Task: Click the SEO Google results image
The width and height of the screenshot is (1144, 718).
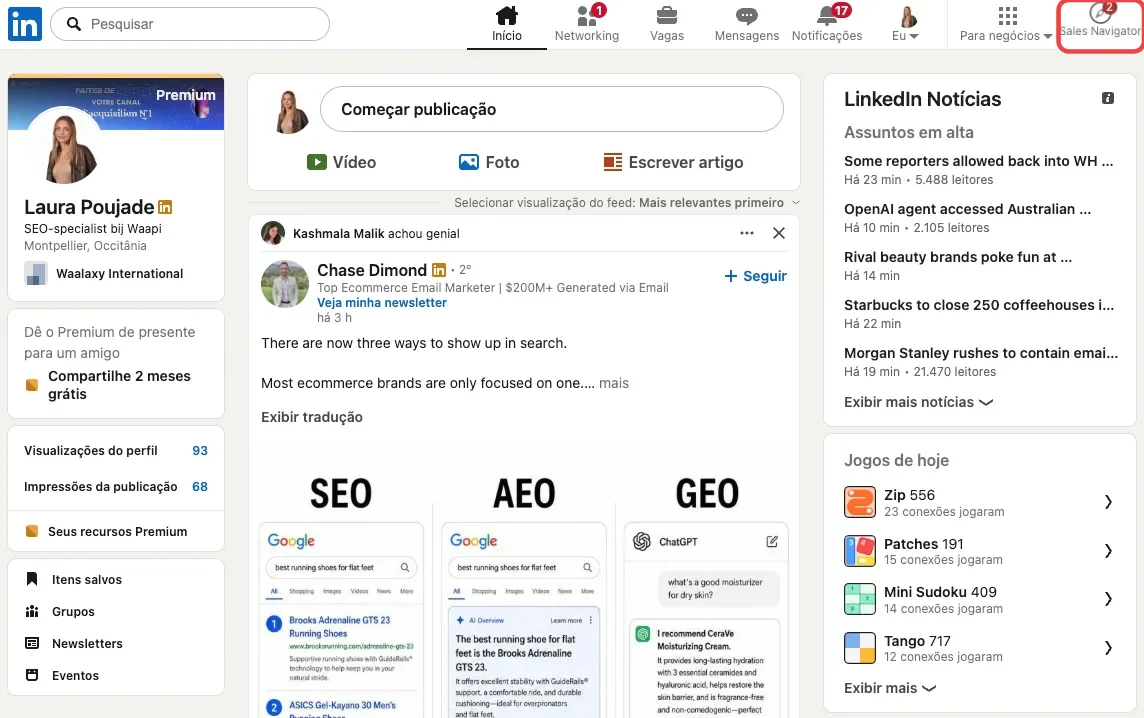Action: coord(341,619)
